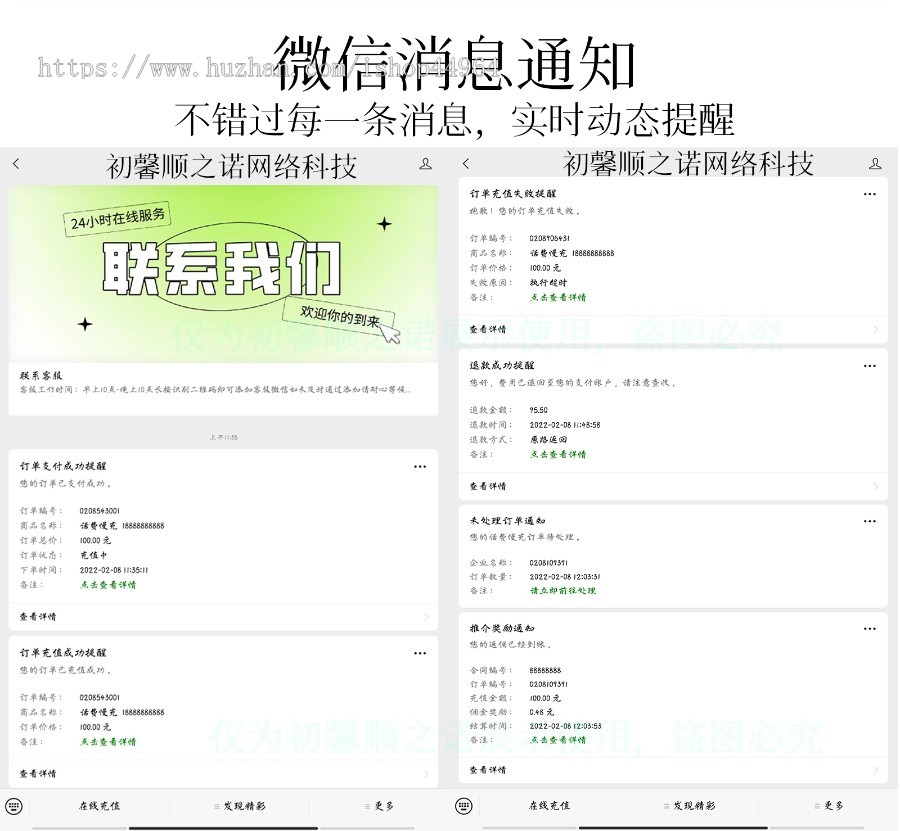Open 更多 menu in left chat
This screenshot has width=900, height=831.
click(x=379, y=806)
